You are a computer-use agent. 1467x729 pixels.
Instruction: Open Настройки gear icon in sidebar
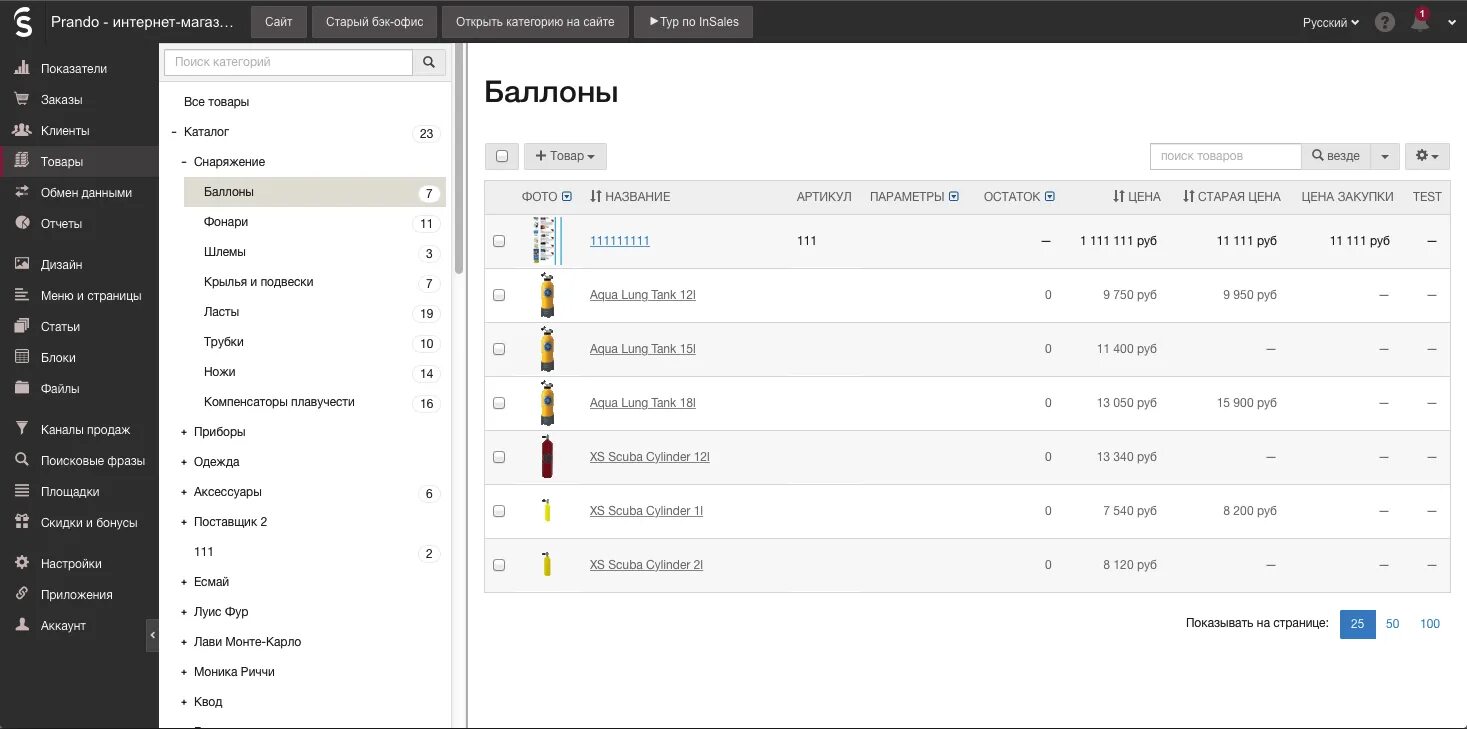tap(21, 563)
